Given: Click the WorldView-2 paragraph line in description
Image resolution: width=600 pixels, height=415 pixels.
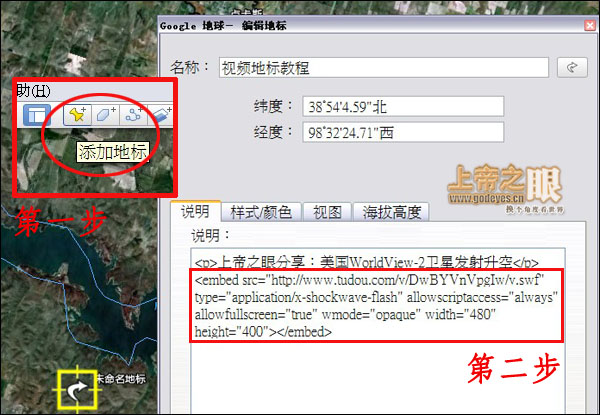Looking at the screenshot, I should tap(367, 262).
